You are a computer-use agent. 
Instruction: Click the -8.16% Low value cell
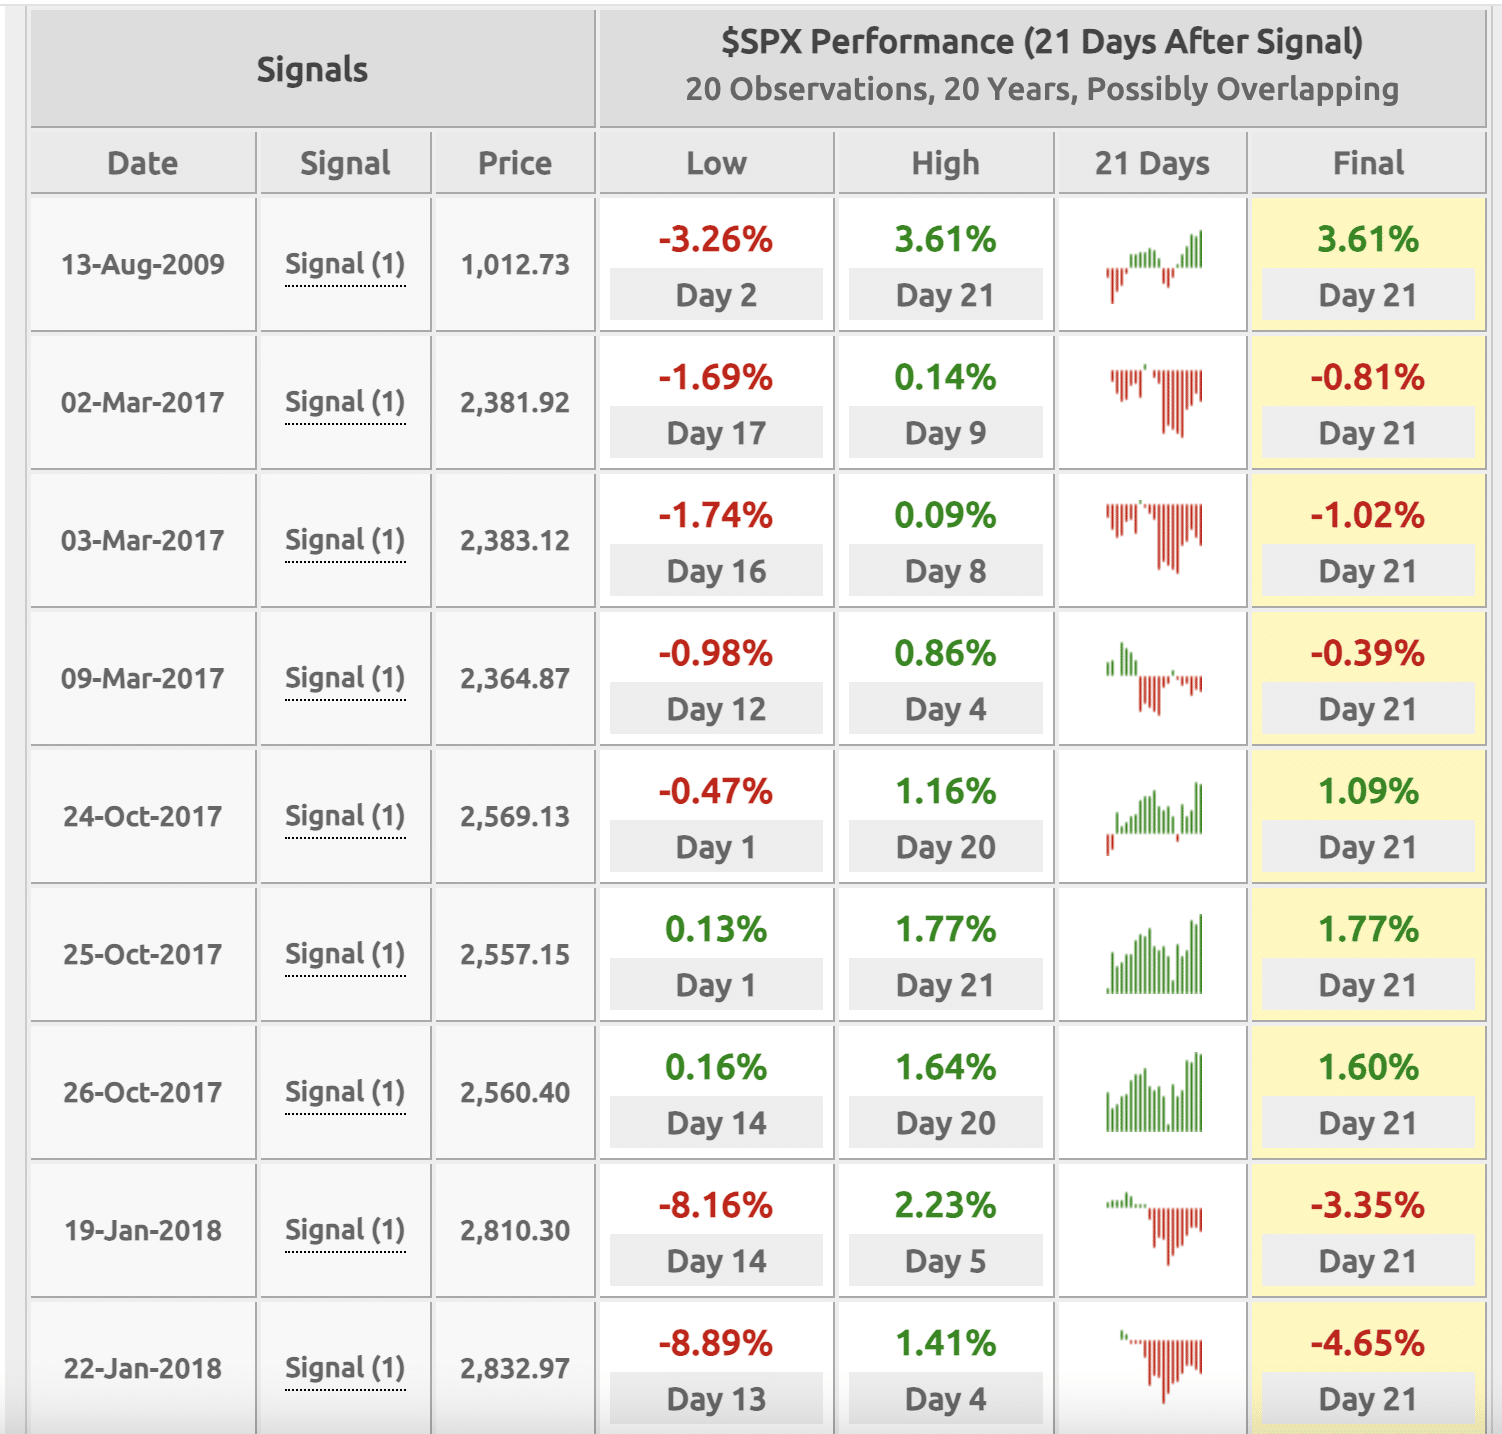click(x=716, y=1206)
